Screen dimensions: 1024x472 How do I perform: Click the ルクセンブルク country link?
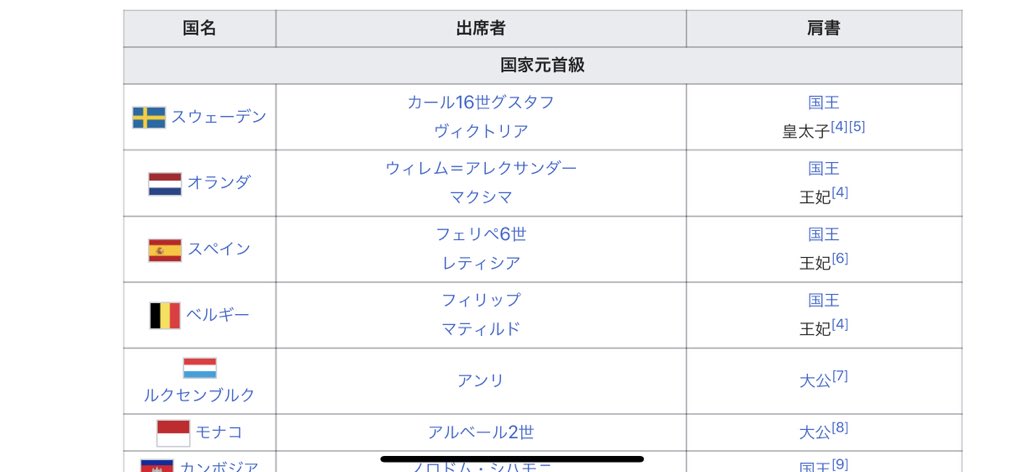(200, 395)
